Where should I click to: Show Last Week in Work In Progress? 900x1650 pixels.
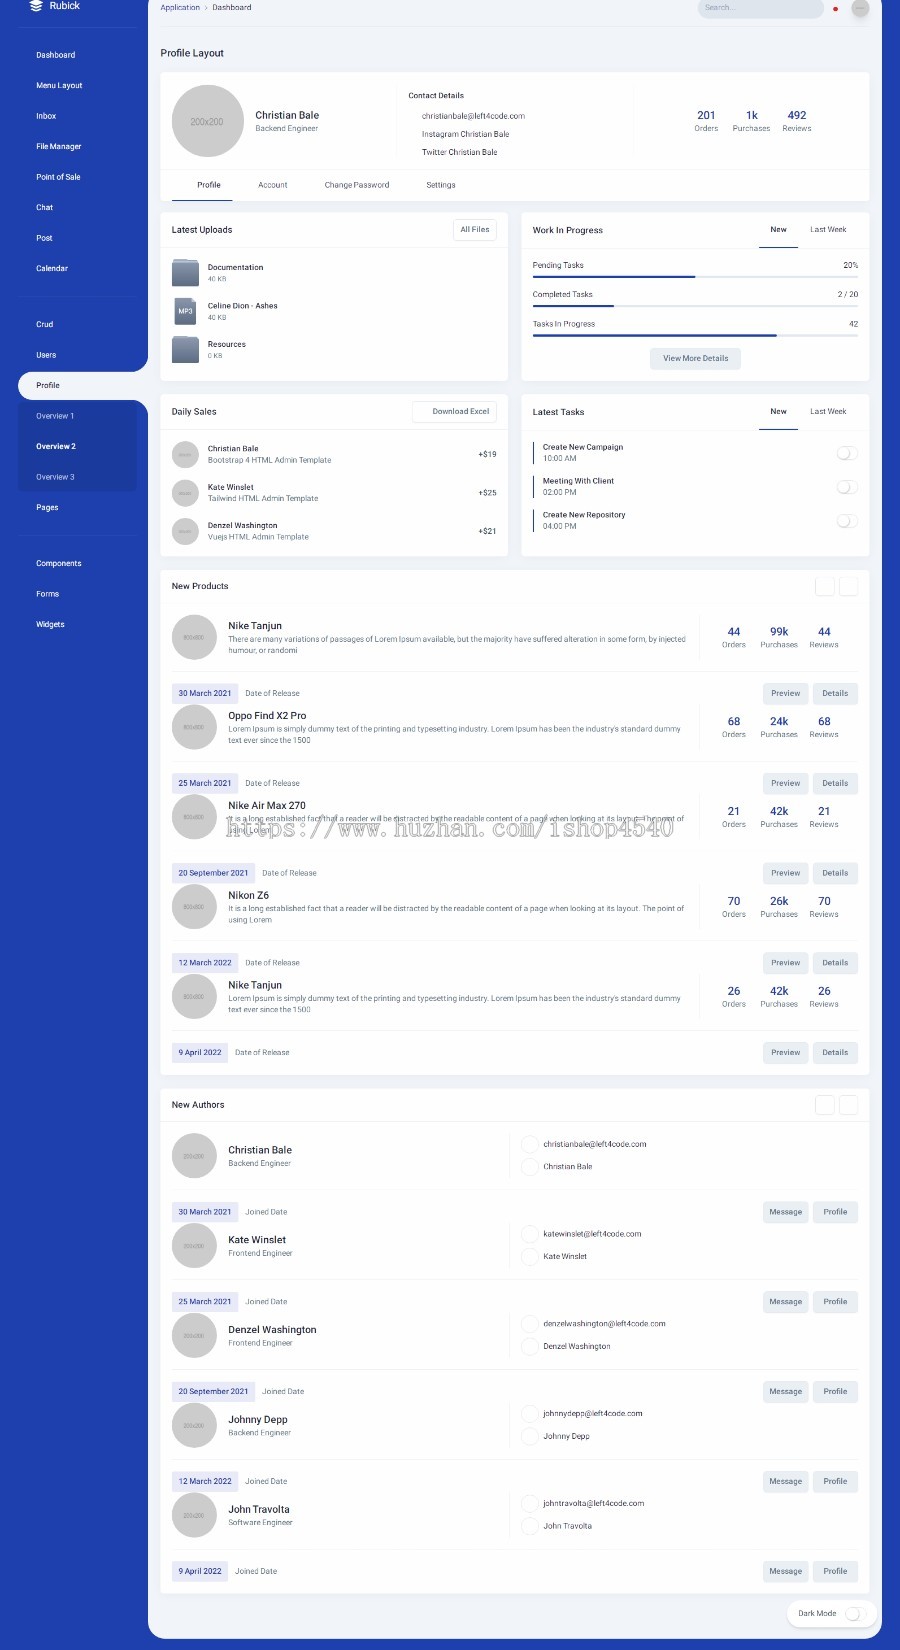[x=828, y=230]
